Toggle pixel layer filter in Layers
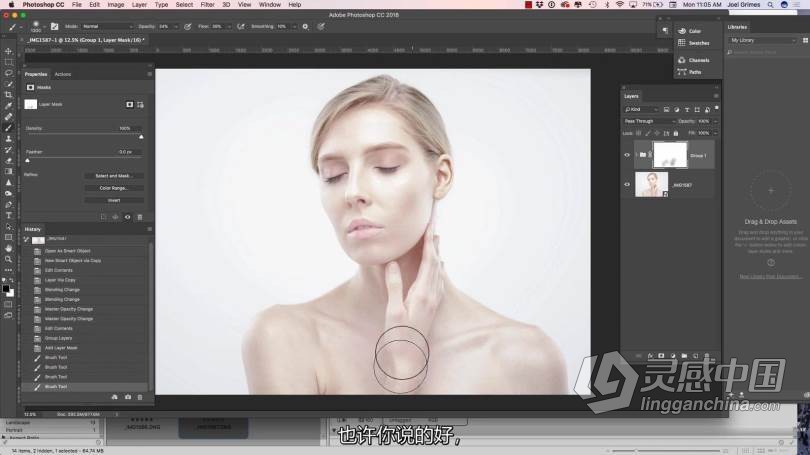 tap(666, 109)
